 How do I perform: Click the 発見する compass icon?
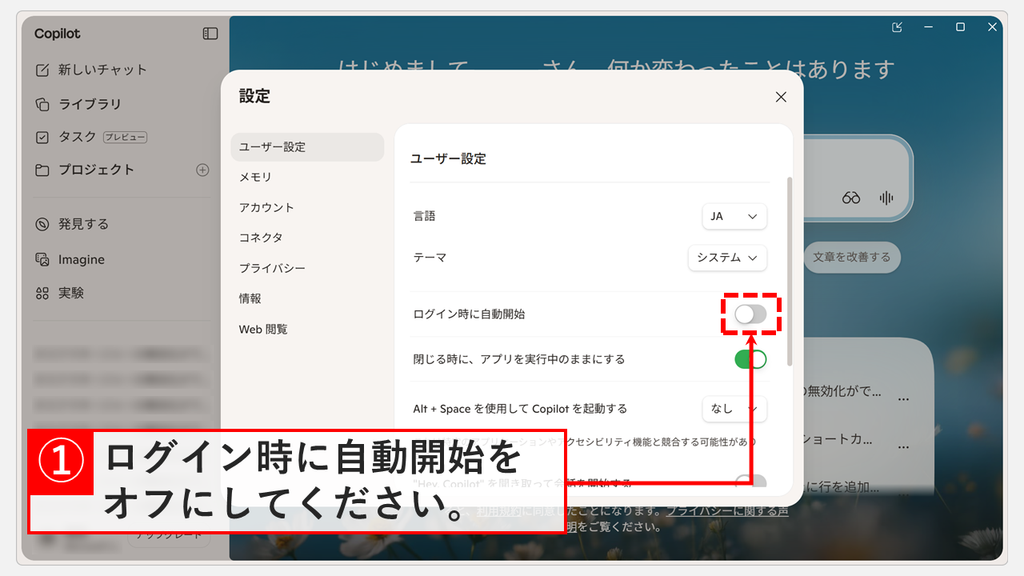(x=42, y=224)
